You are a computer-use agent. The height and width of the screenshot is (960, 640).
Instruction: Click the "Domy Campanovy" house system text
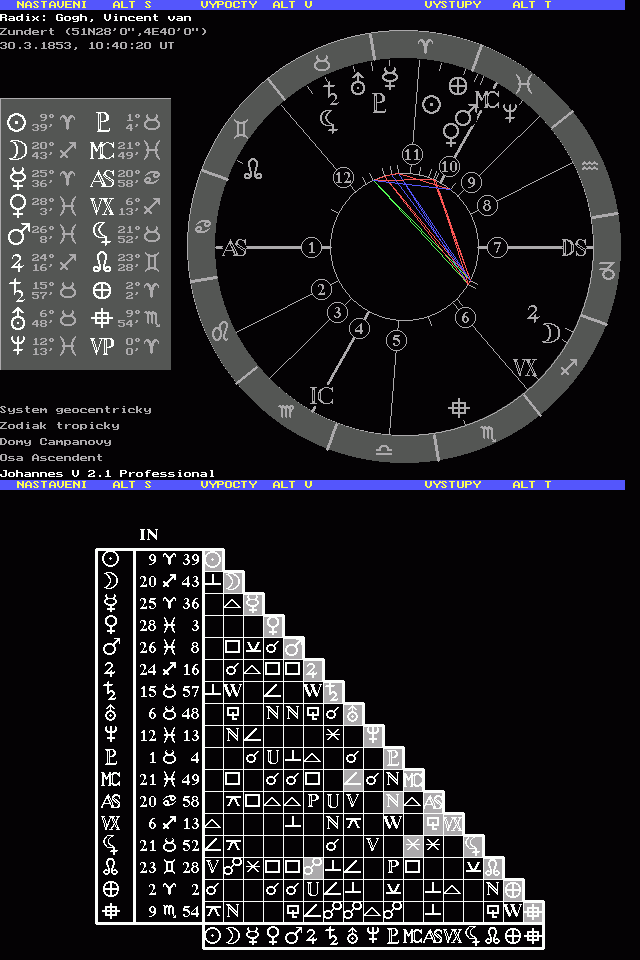(55, 441)
